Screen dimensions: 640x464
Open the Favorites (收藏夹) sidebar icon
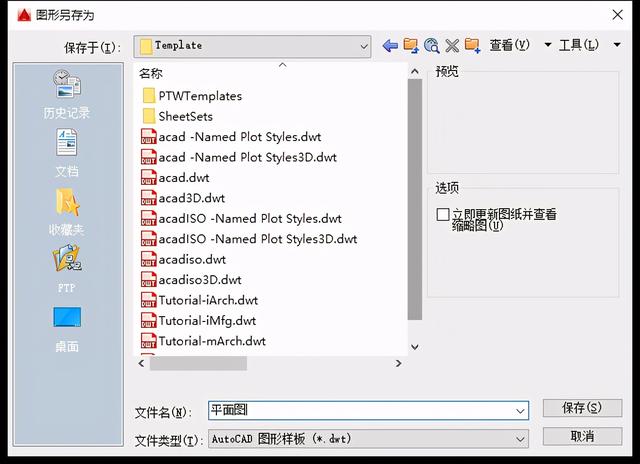(x=67, y=212)
